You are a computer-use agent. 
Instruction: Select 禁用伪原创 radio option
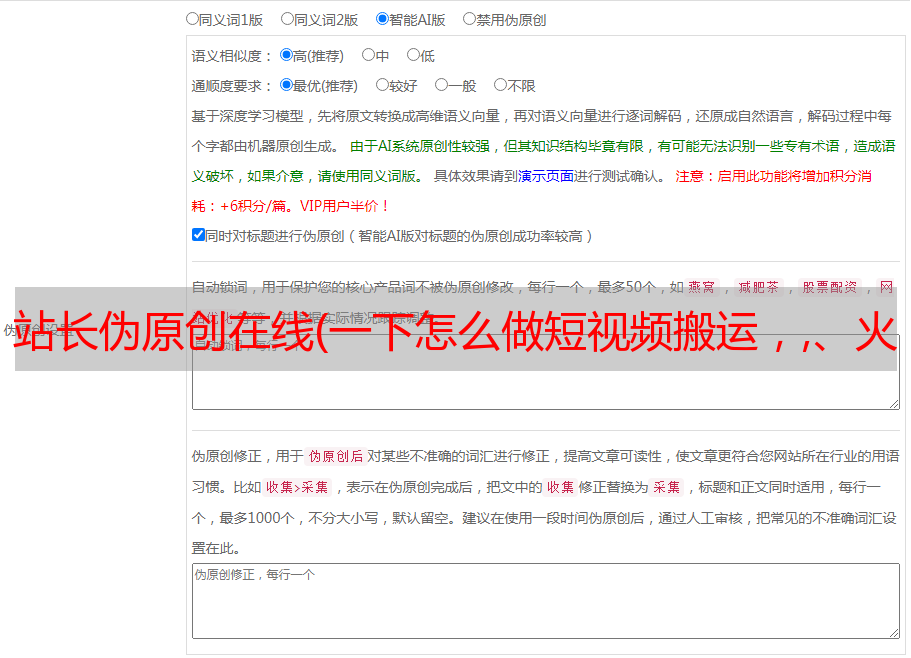[469, 19]
